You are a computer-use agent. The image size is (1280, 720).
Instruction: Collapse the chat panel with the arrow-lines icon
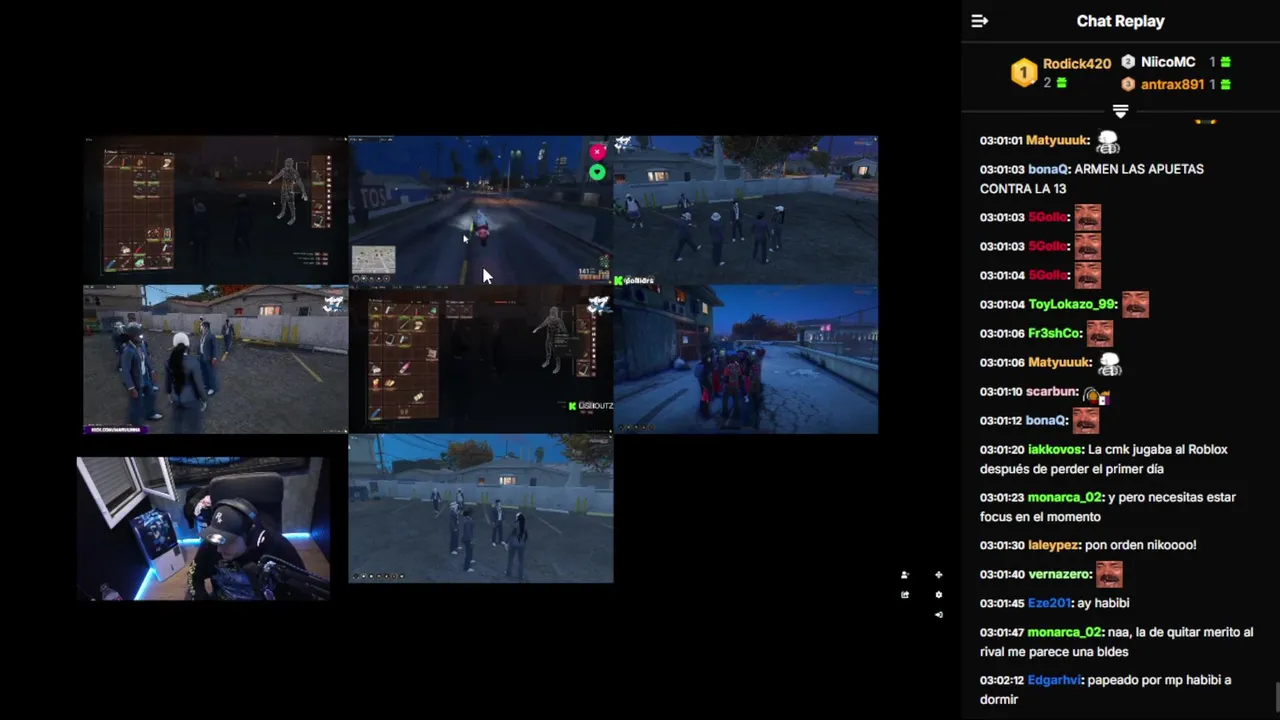click(979, 21)
